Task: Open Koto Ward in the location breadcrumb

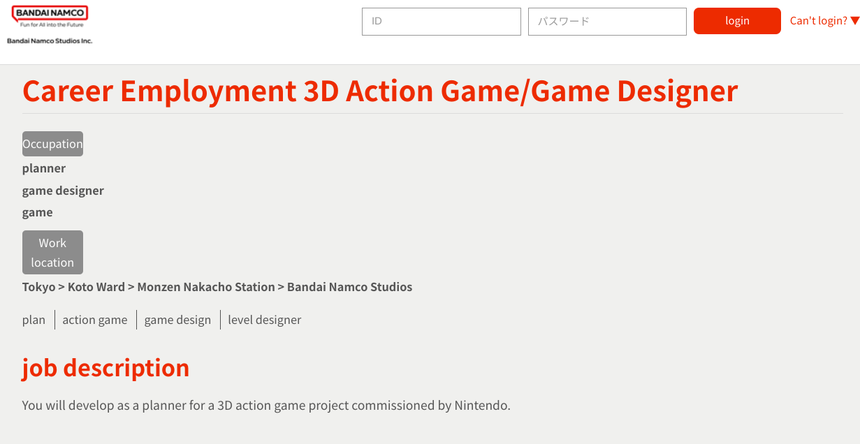Action: point(96,287)
